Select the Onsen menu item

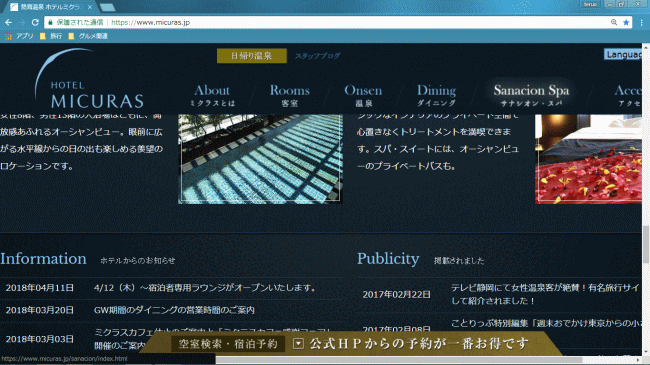tap(363, 95)
